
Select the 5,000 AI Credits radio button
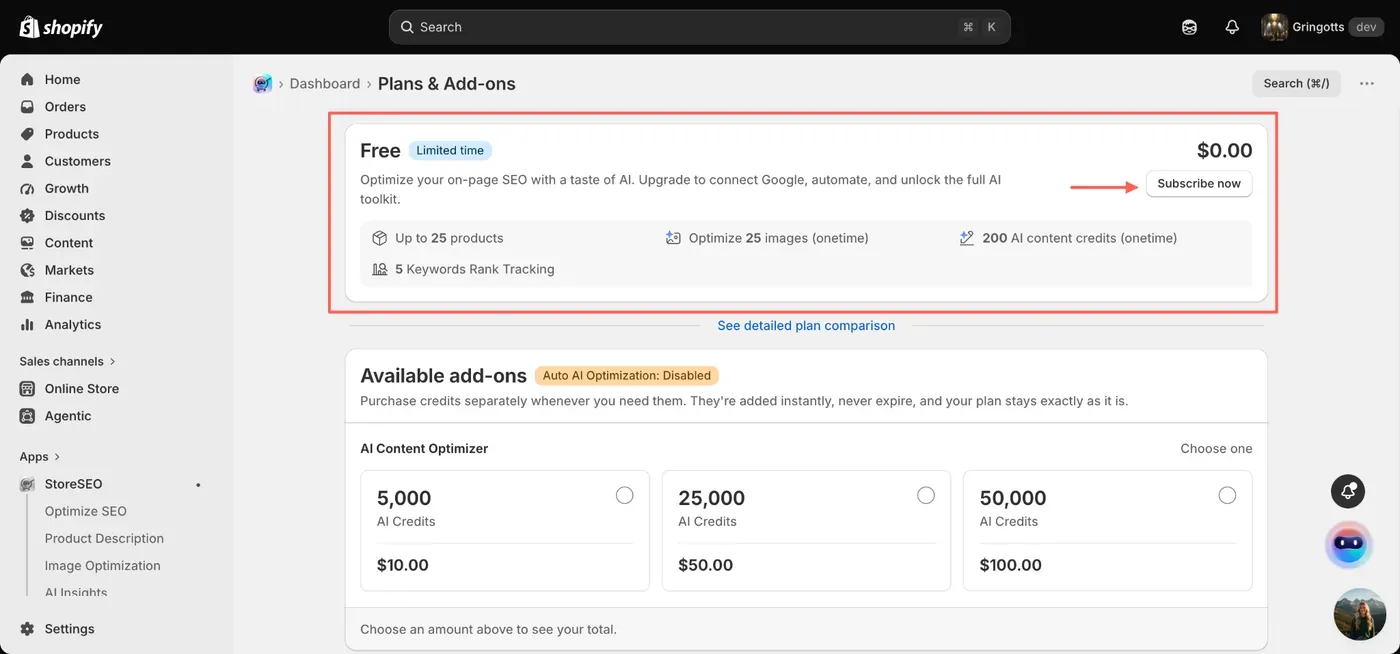pos(625,495)
